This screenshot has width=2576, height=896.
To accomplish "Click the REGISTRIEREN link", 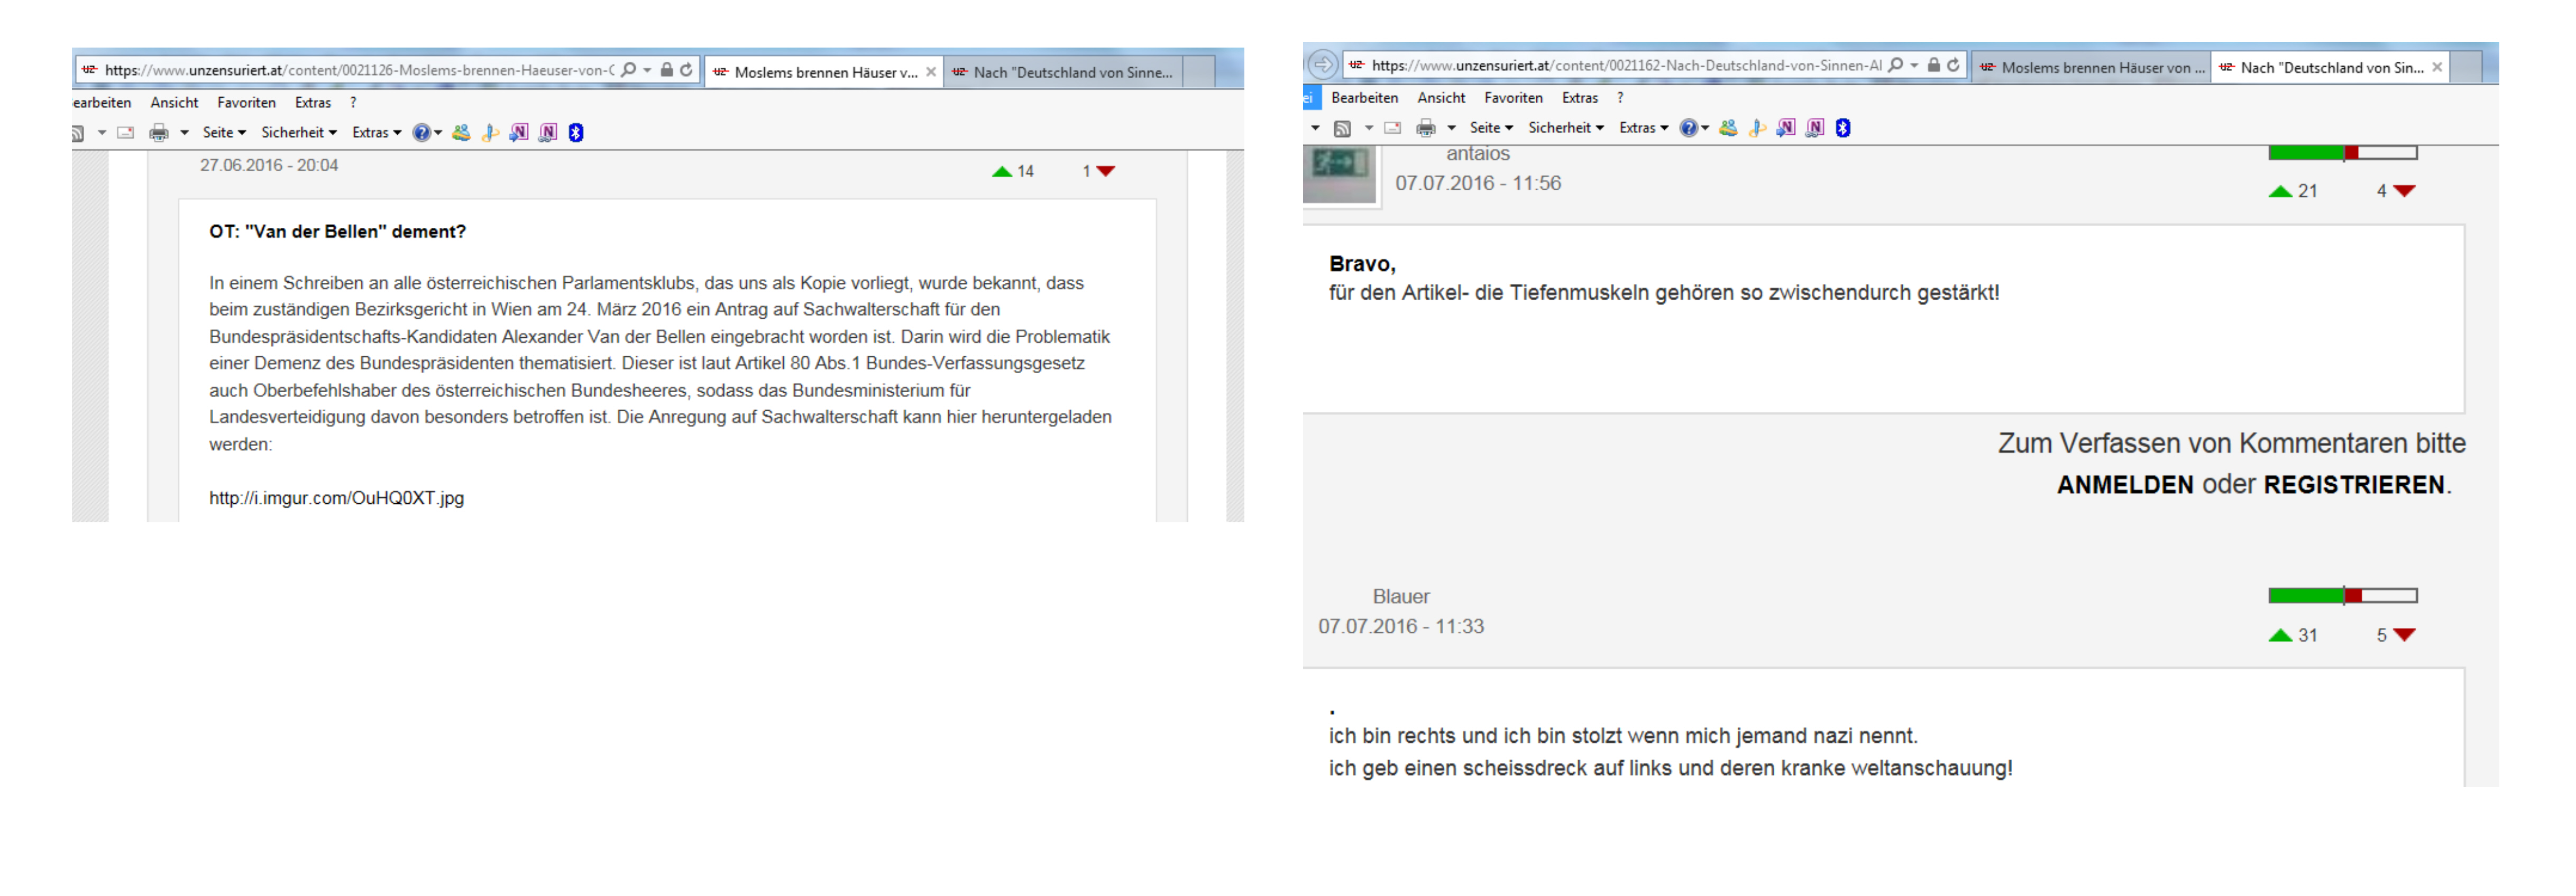I will (x=2354, y=485).
